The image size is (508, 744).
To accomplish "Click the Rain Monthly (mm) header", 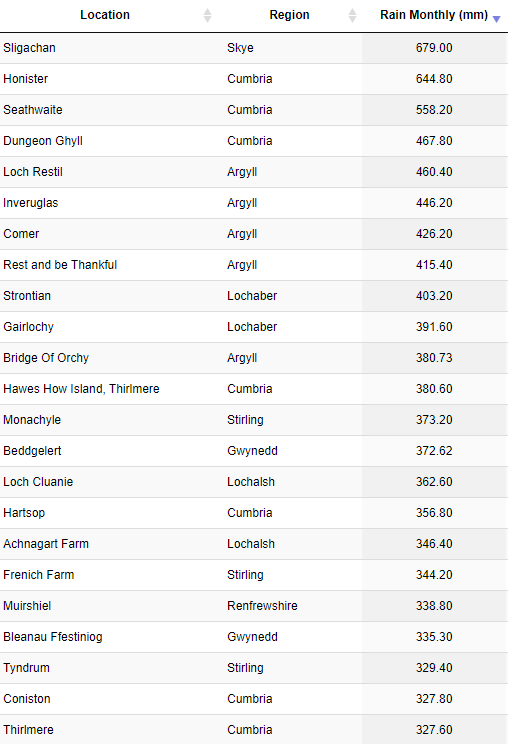I will tap(434, 15).
